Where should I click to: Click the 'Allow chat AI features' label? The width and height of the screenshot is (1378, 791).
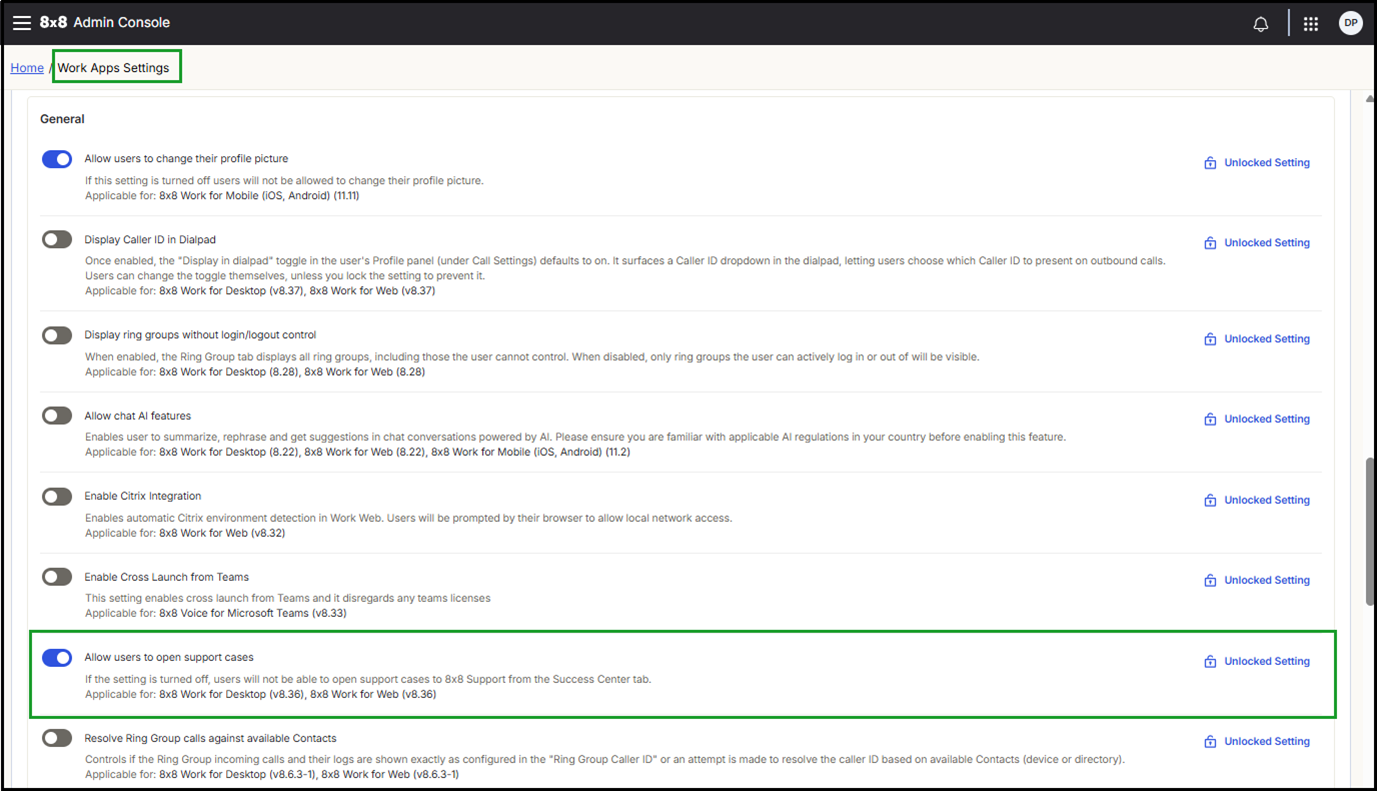point(138,416)
